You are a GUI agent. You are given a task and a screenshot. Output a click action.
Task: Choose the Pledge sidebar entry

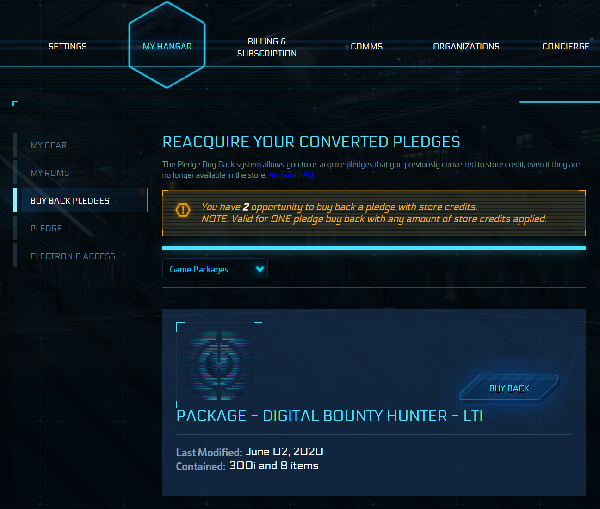(x=46, y=228)
